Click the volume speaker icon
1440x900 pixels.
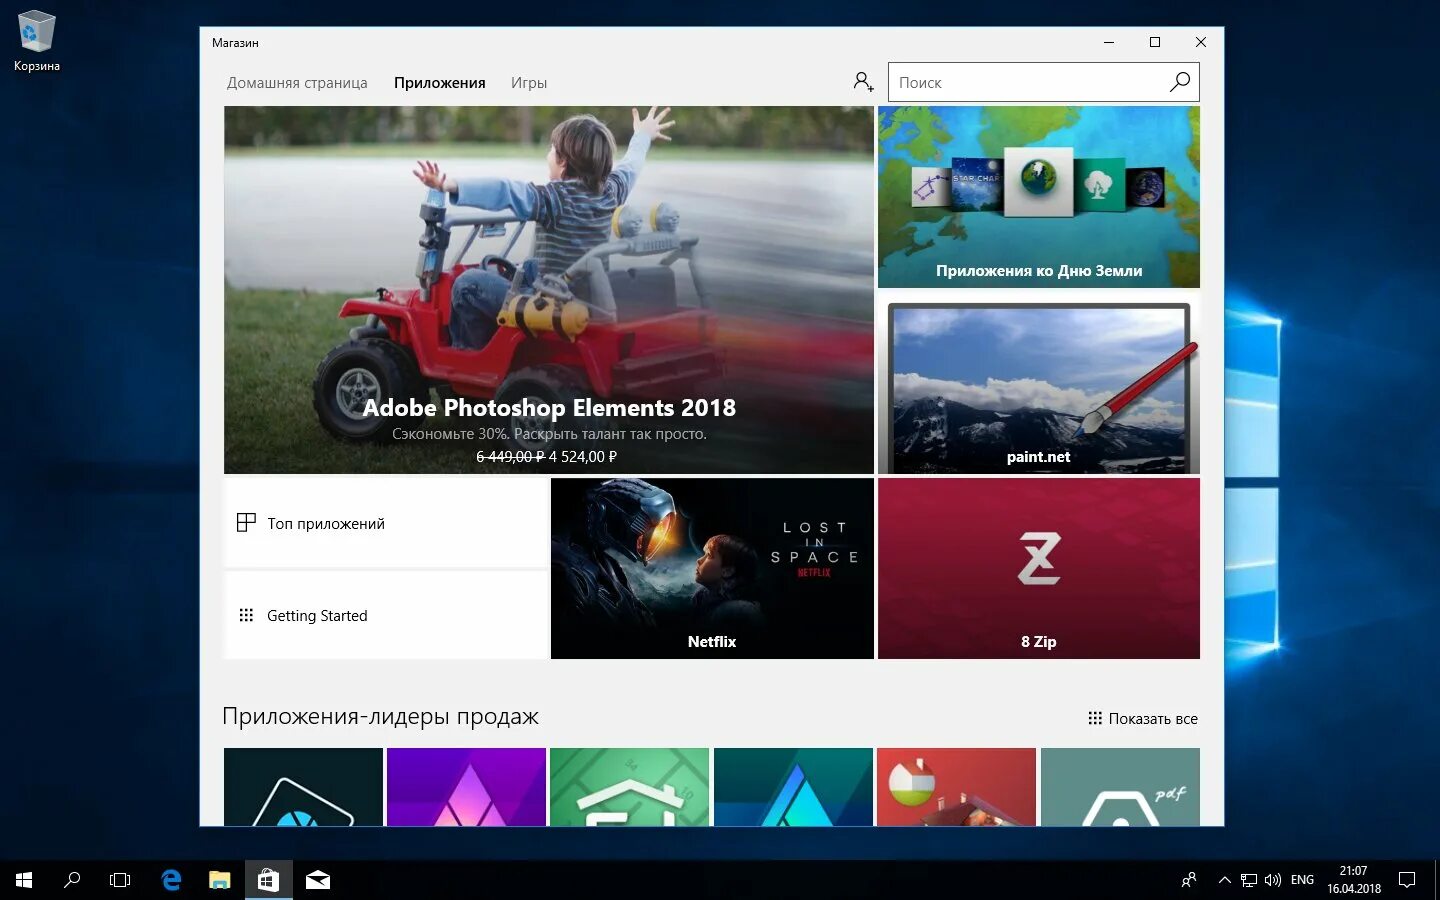click(1273, 880)
